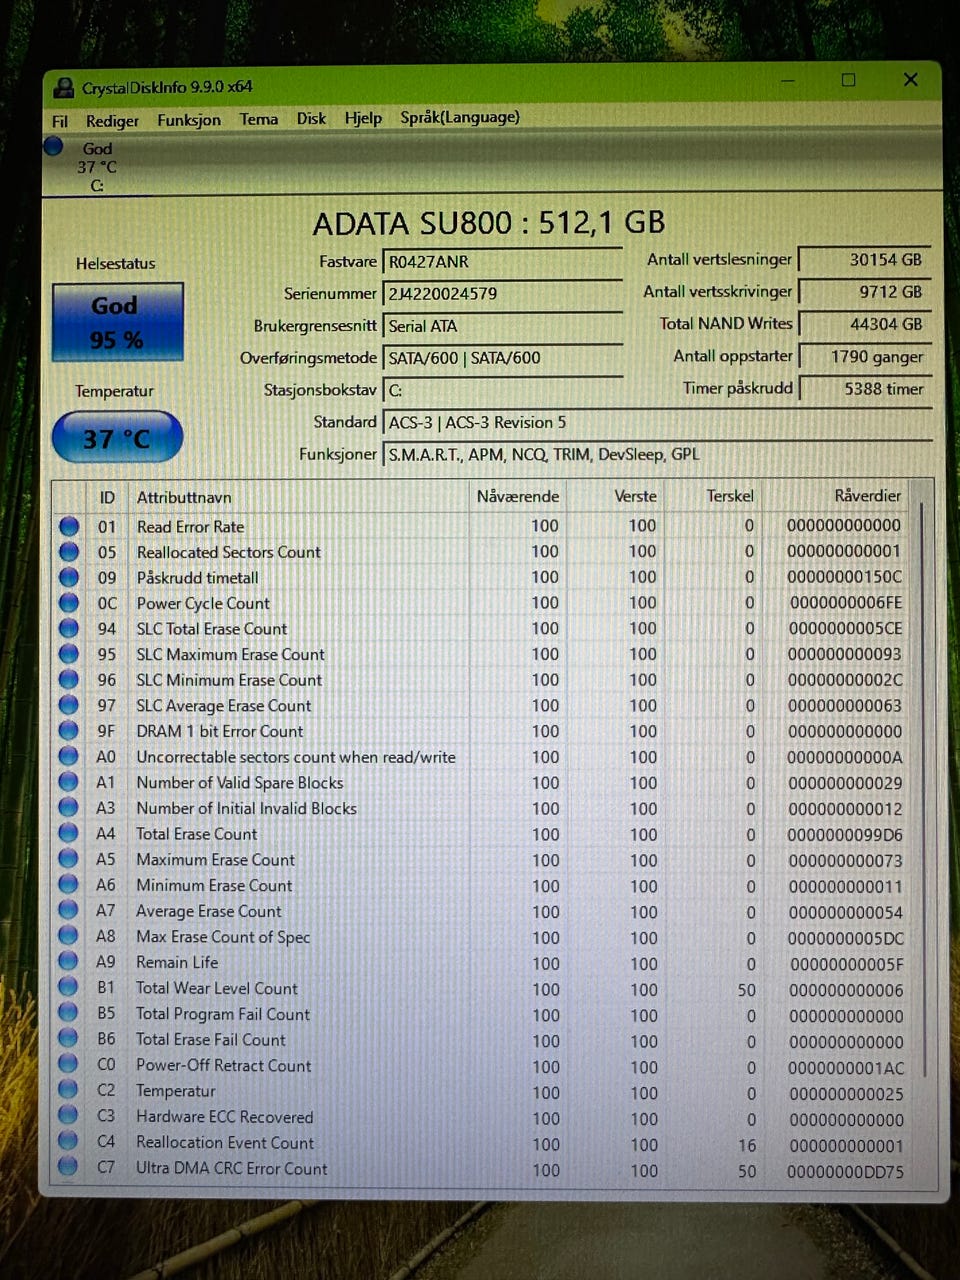Click the status orb for Reallocated Sectors Count
Viewport: 960px width, 1280px height.
[69, 551]
